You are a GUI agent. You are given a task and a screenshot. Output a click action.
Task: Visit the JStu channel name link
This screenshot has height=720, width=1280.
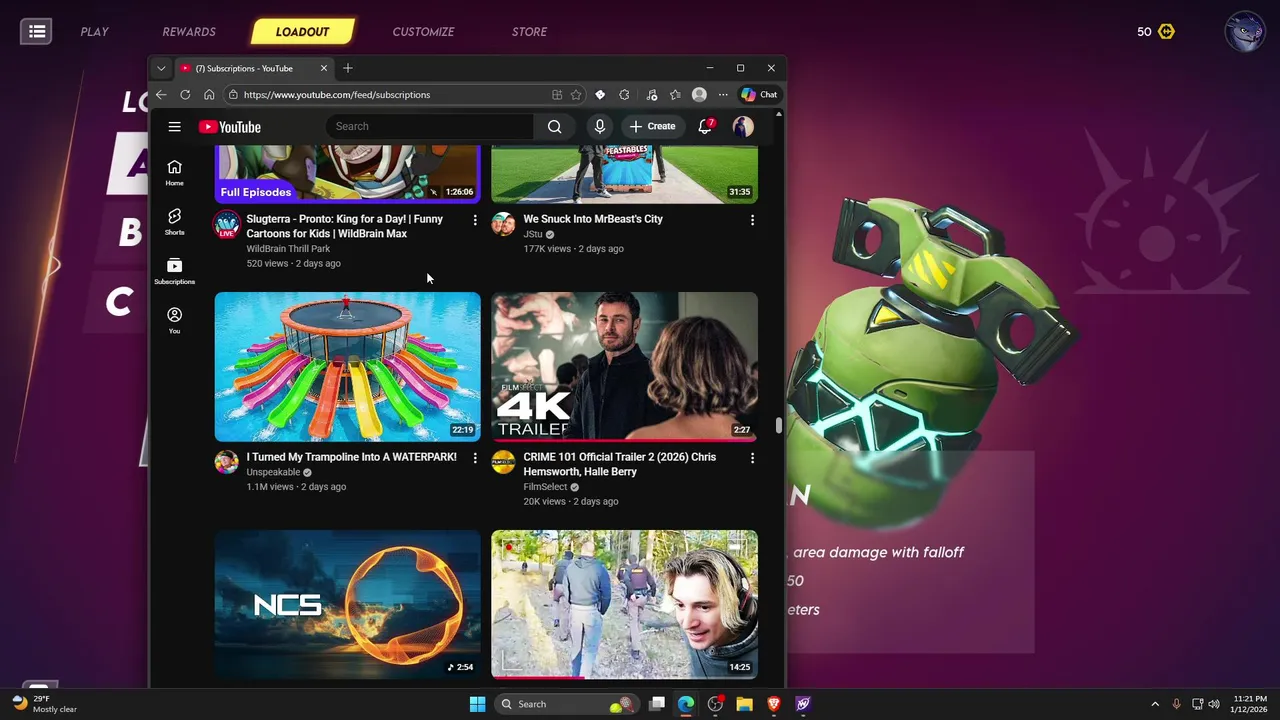(533, 234)
